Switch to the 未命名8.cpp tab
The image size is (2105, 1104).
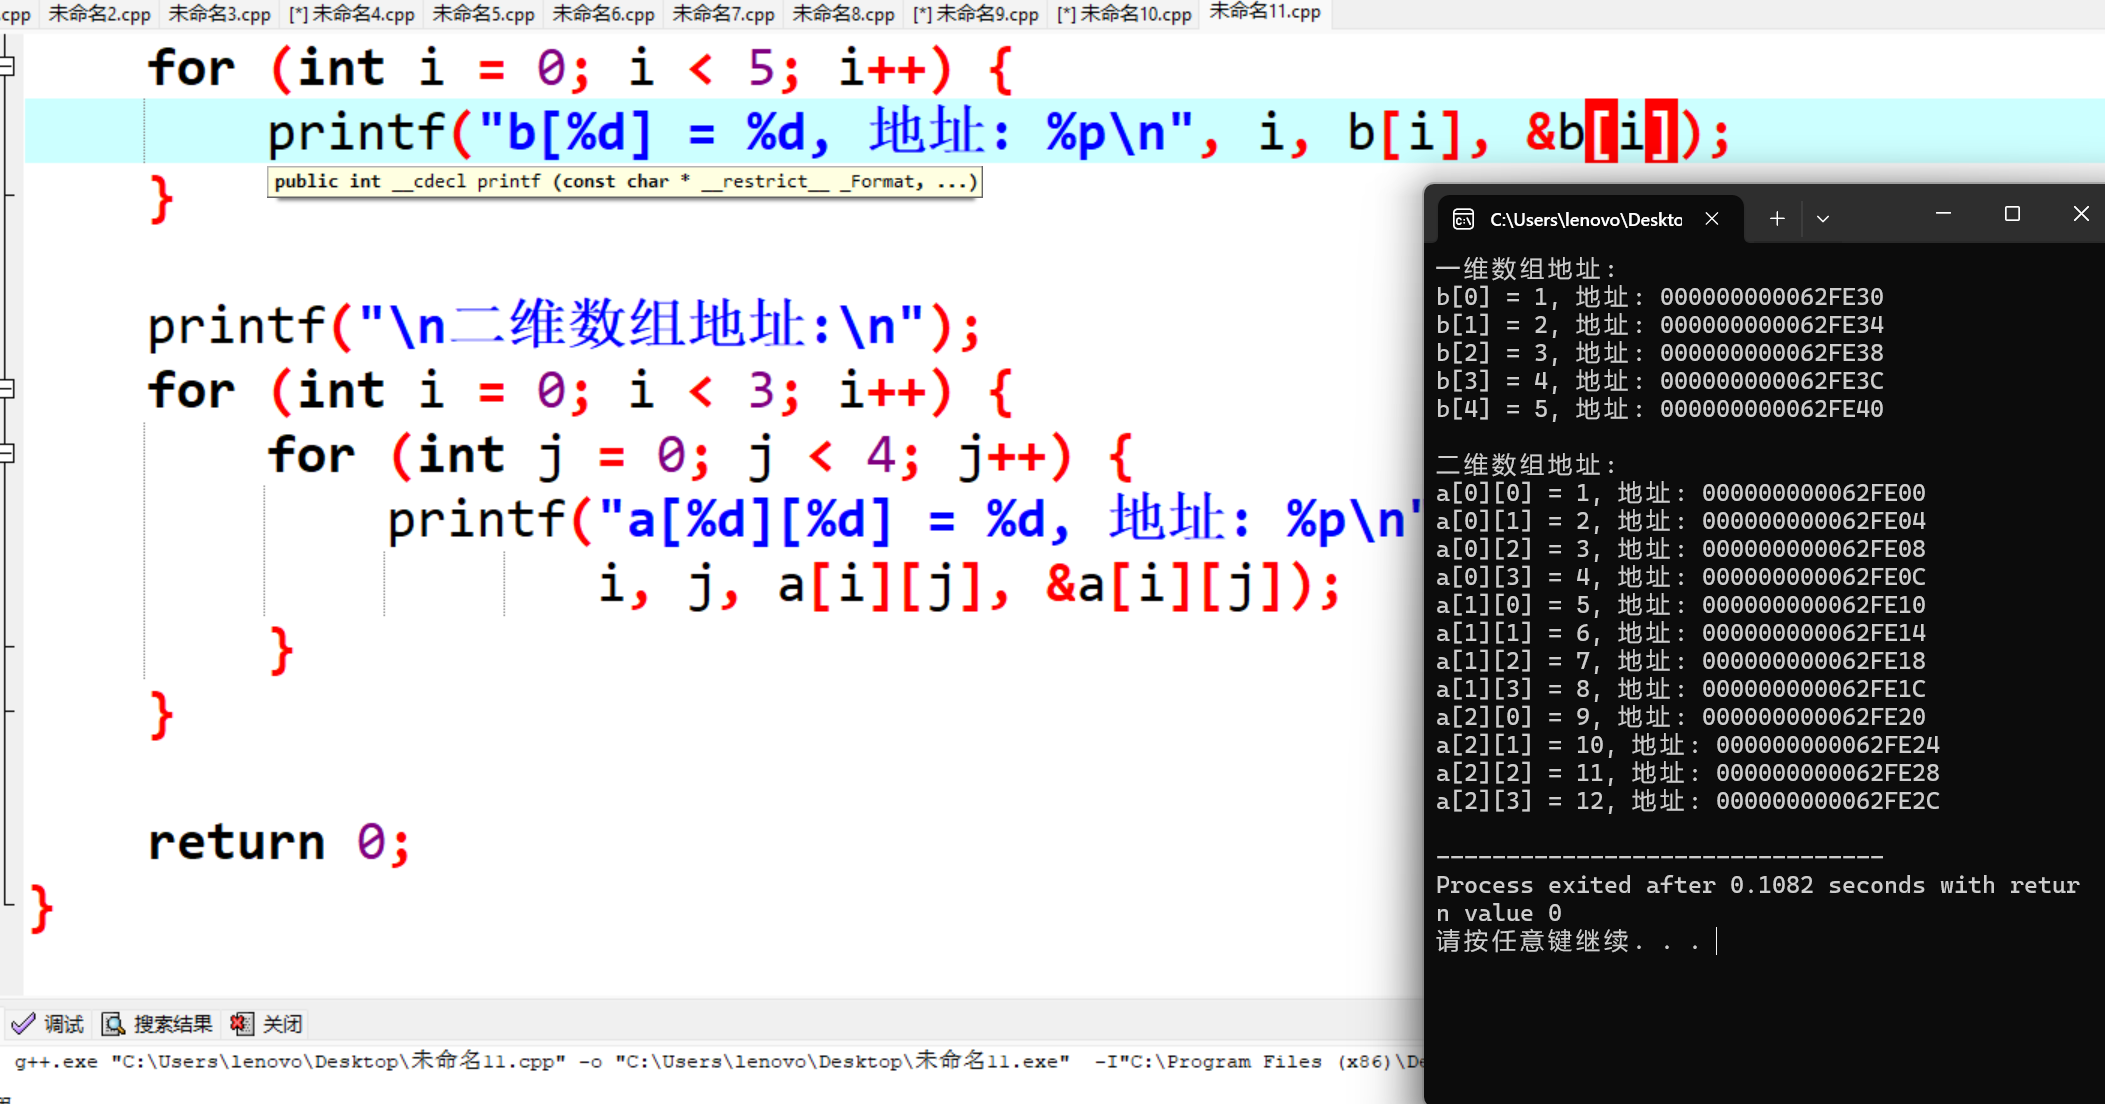(x=843, y=14)
